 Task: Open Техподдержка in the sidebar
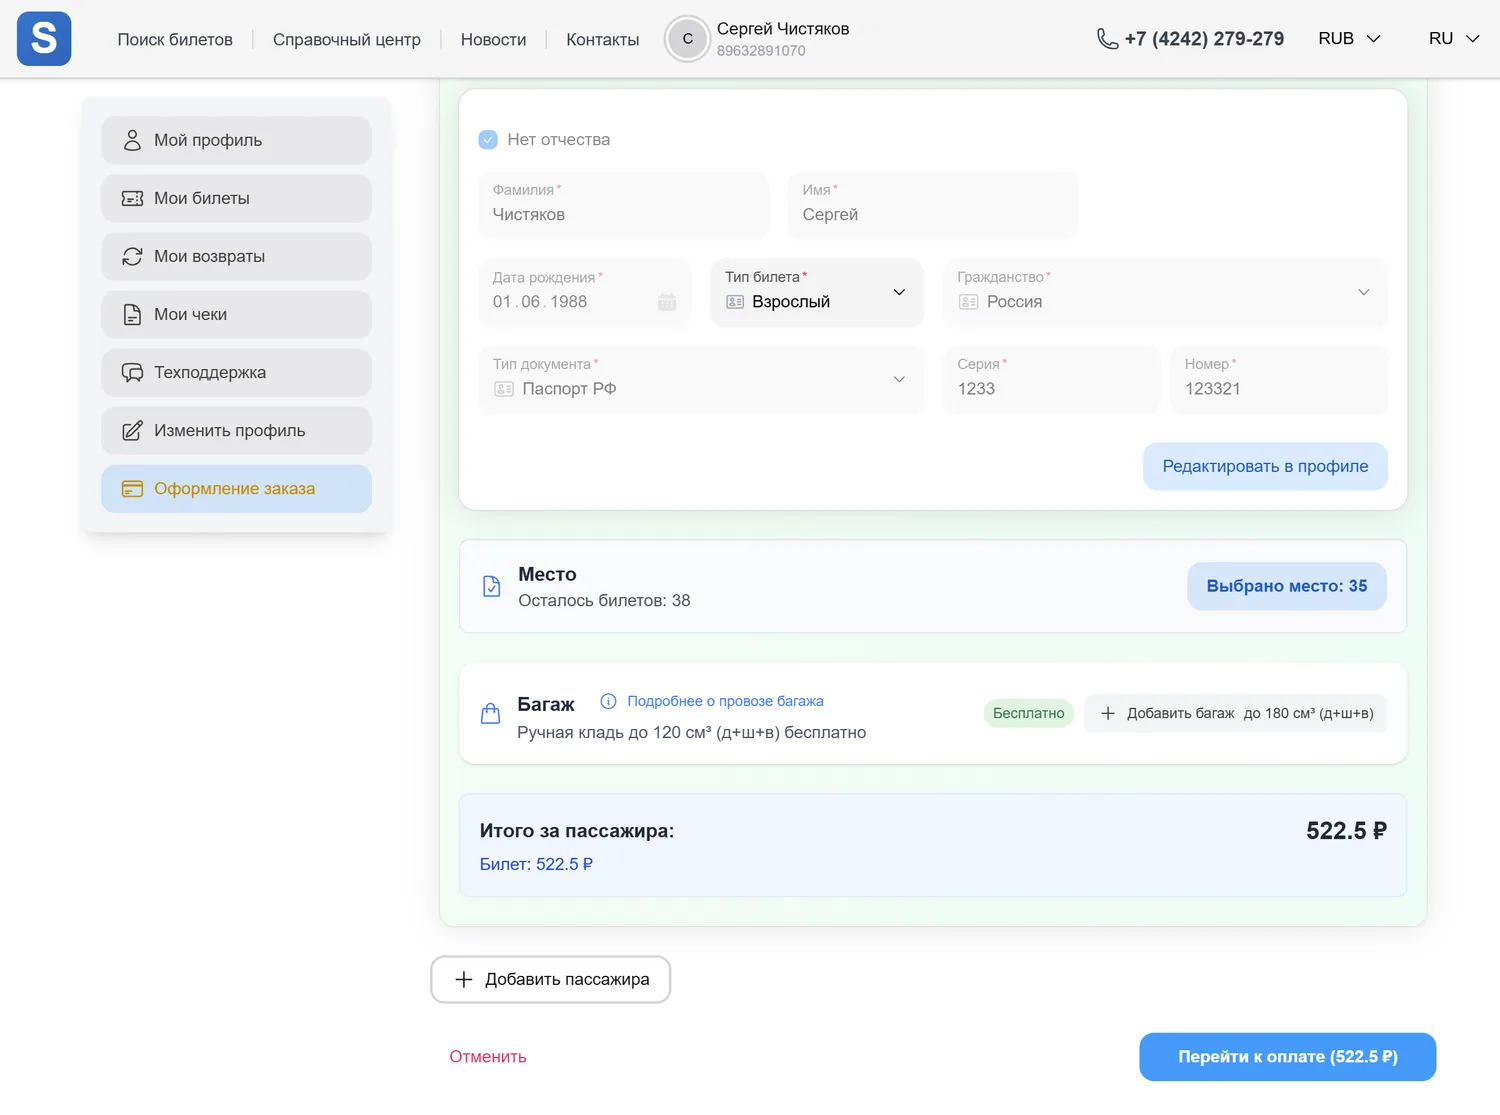coord(236,372)
